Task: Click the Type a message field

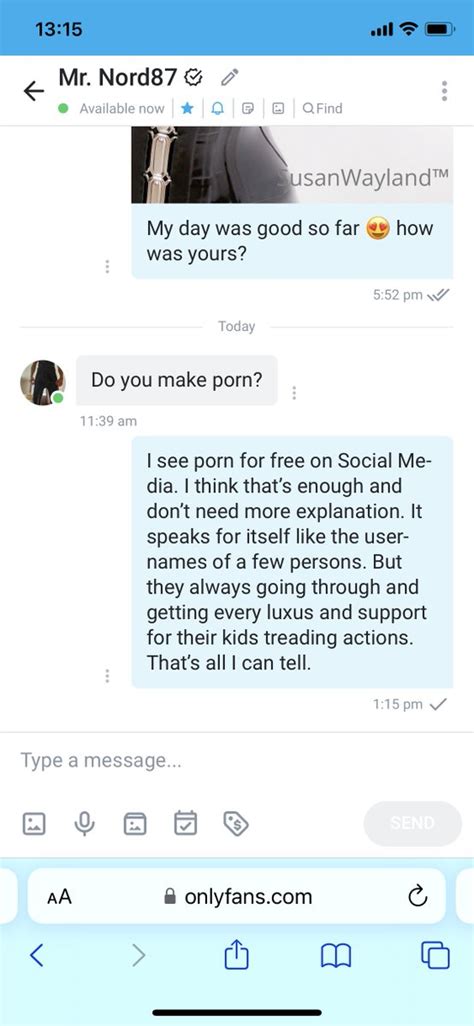Action: click(237, 760)
